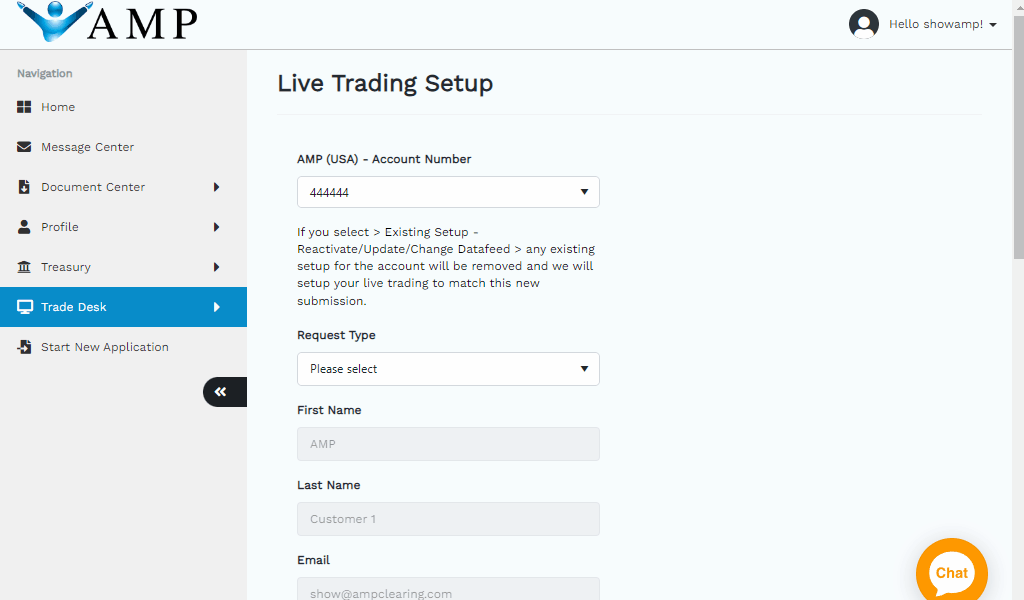Expand the Profile submenu arrow
This screenshot has width=1024, height=600.
tap(216, 227)
